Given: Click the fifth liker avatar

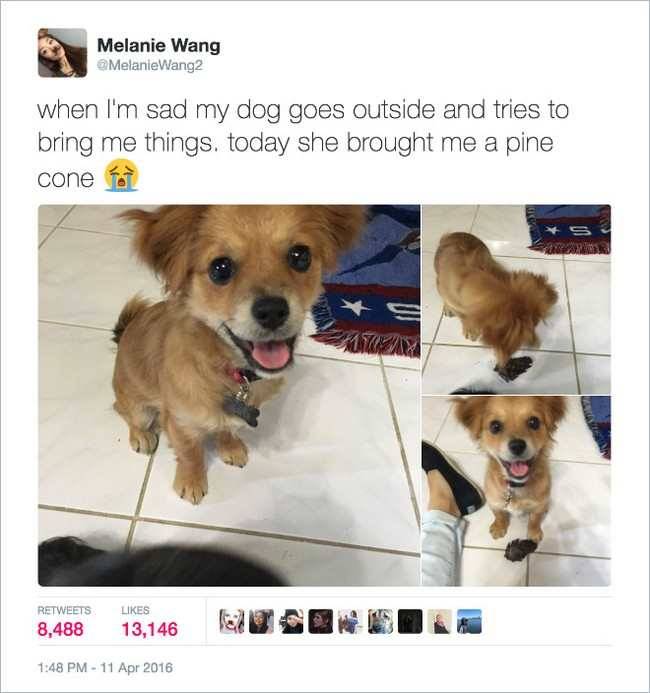Looking at the screenshot, I should 350,621.
